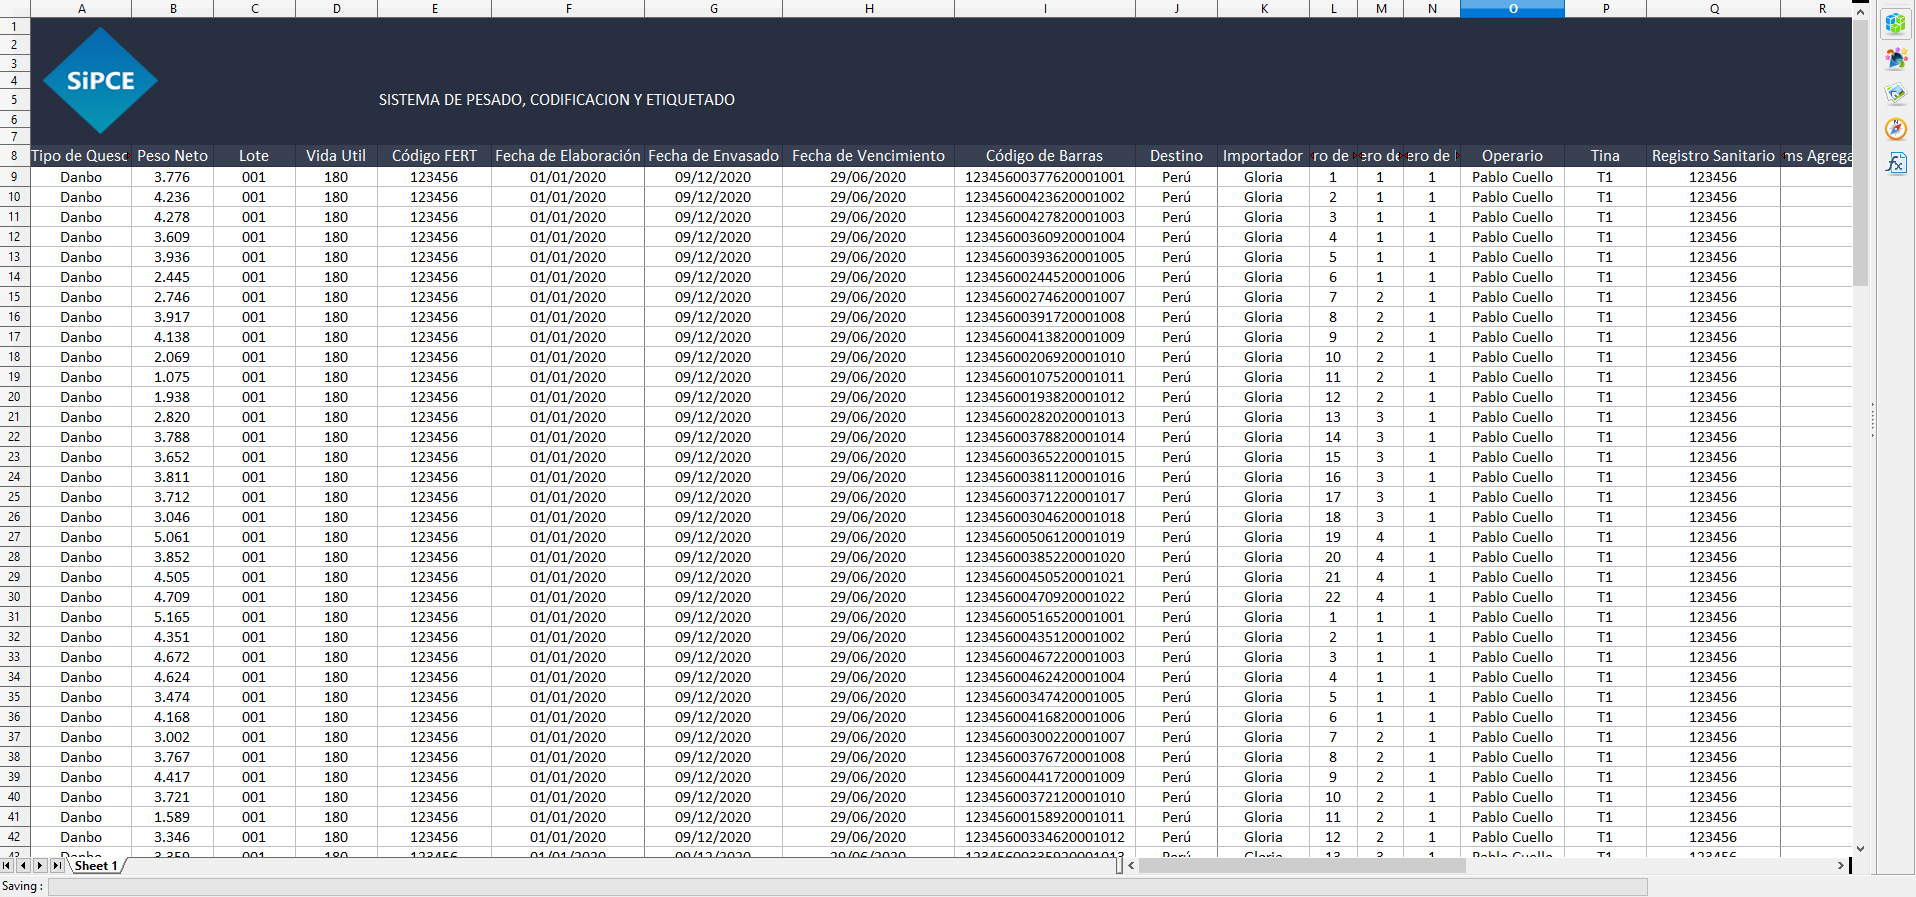This screenshot has width=1916, height=897.
Task: Click the 'Importador' header cell
Action: pyautogui.click(x=1263, y=156)
